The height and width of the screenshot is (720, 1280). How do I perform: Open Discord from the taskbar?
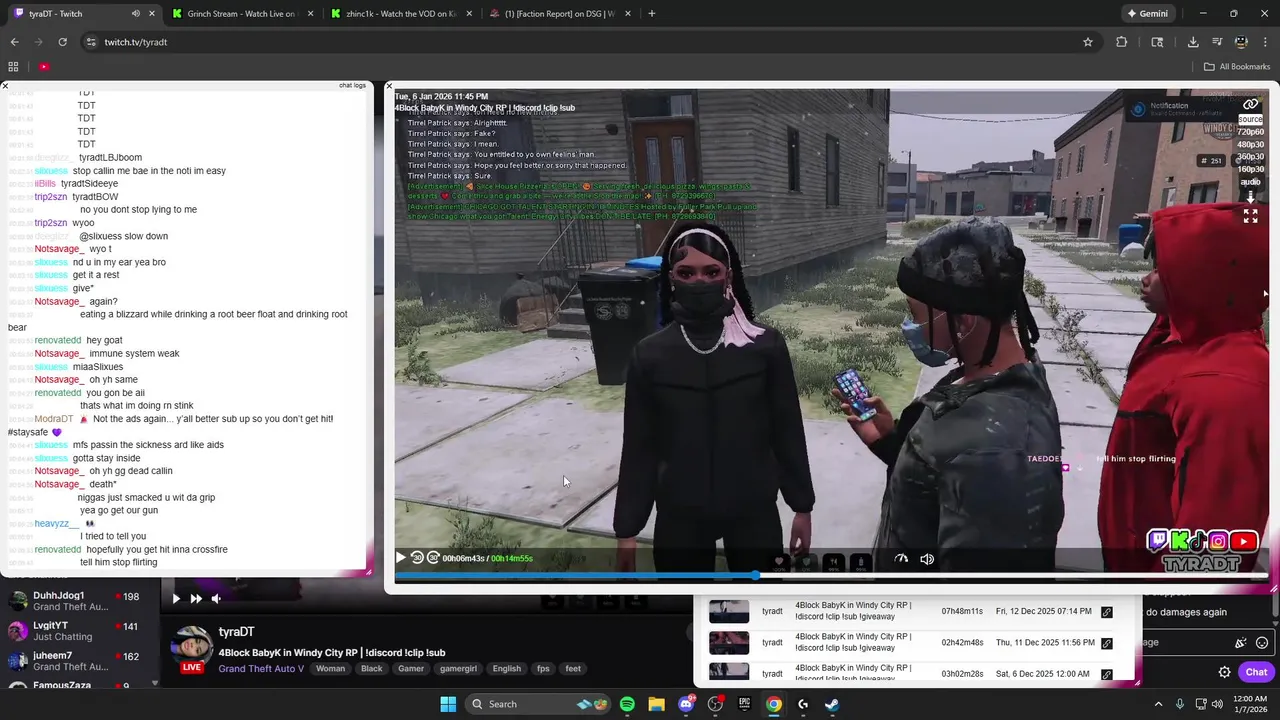[686, 704]
